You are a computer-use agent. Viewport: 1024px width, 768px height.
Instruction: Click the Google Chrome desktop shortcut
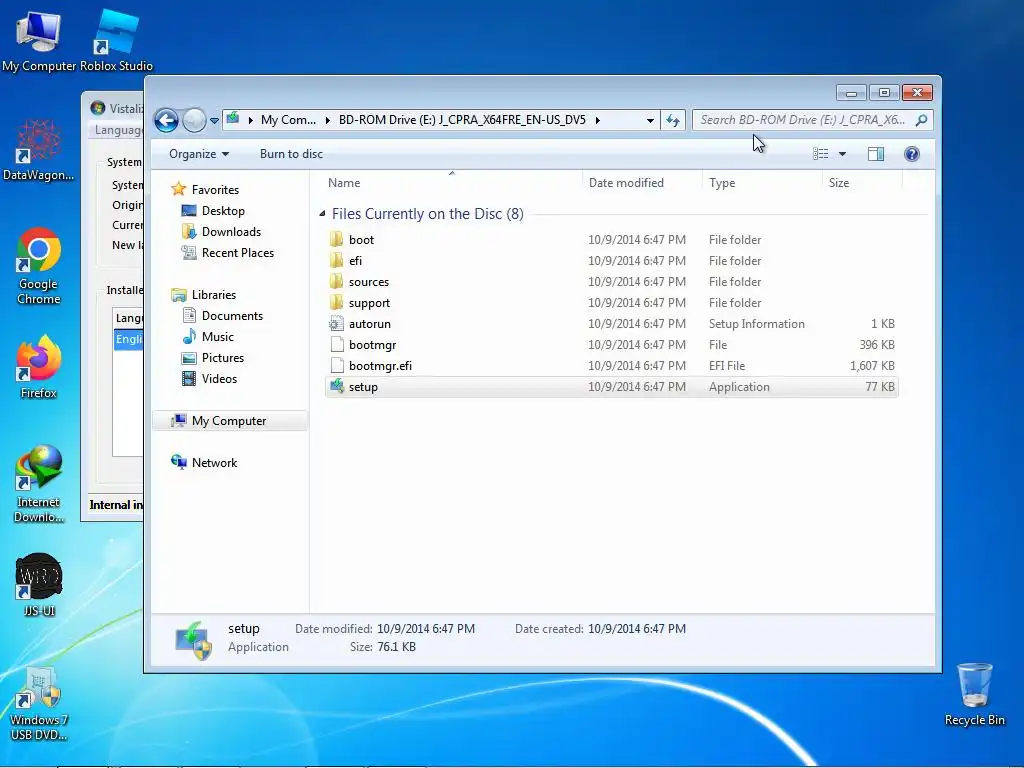point(39,266)
